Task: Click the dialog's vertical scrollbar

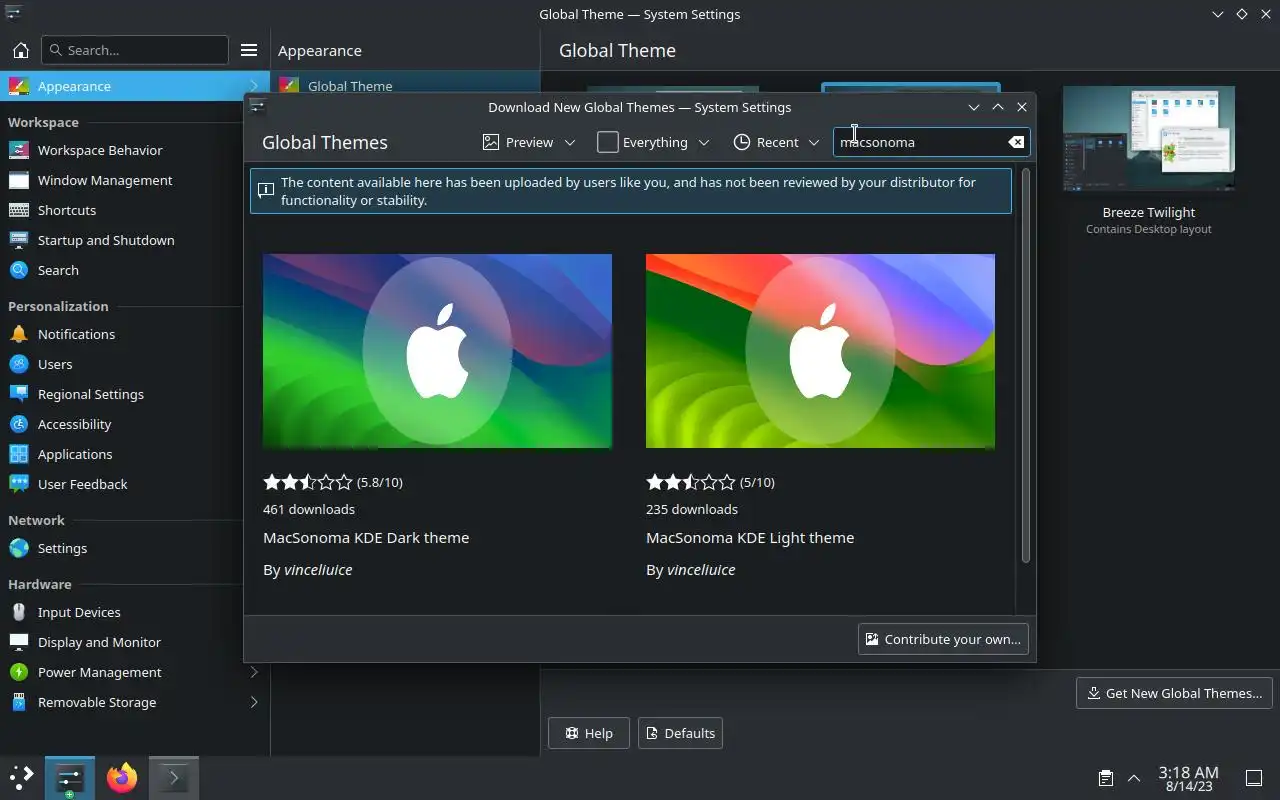Action: (x=1025, y=365)
